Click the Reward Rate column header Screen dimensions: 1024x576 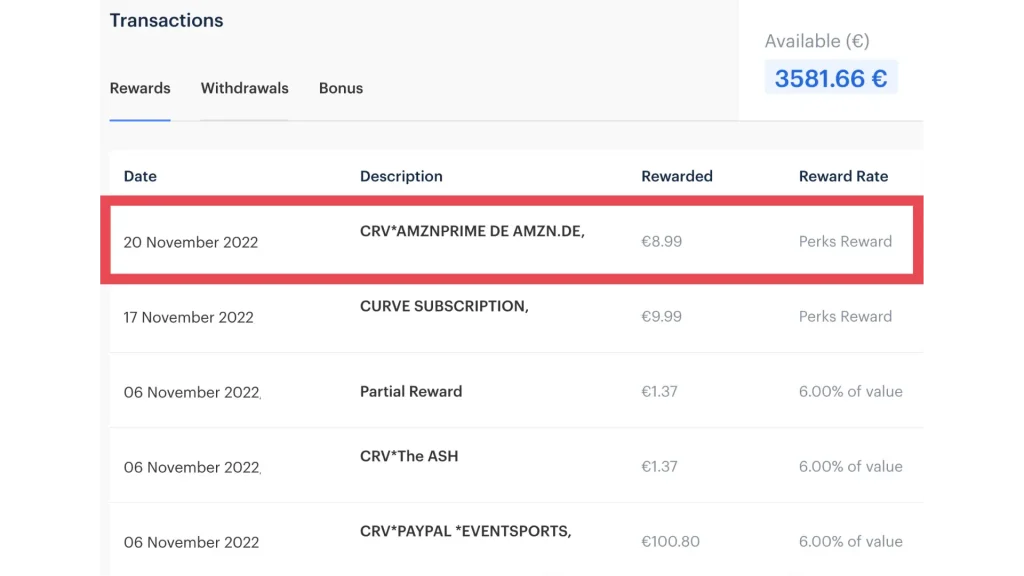pos(843,176)
